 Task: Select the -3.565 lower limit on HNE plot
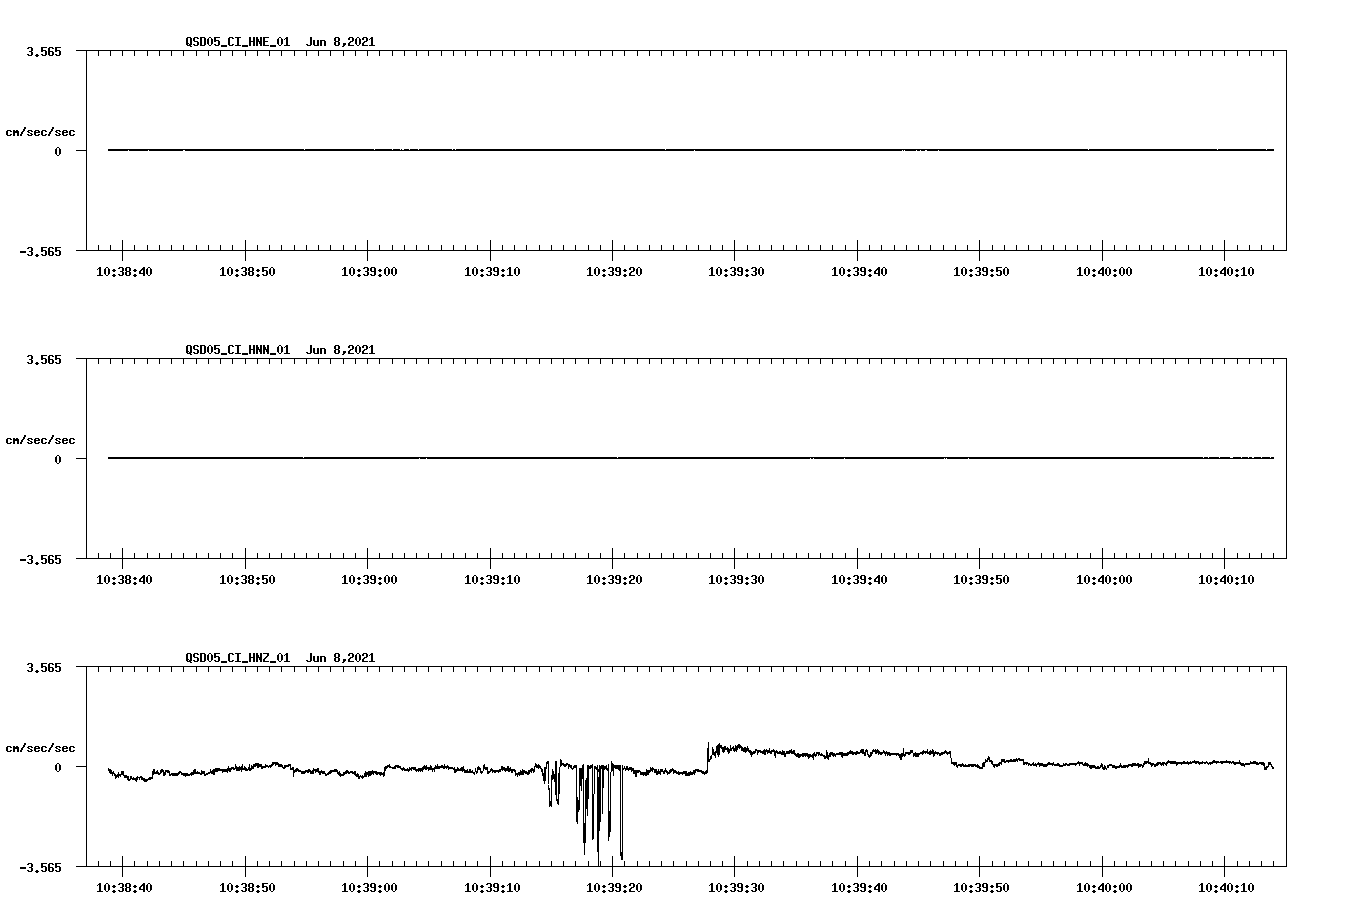(x=40, y=251)
